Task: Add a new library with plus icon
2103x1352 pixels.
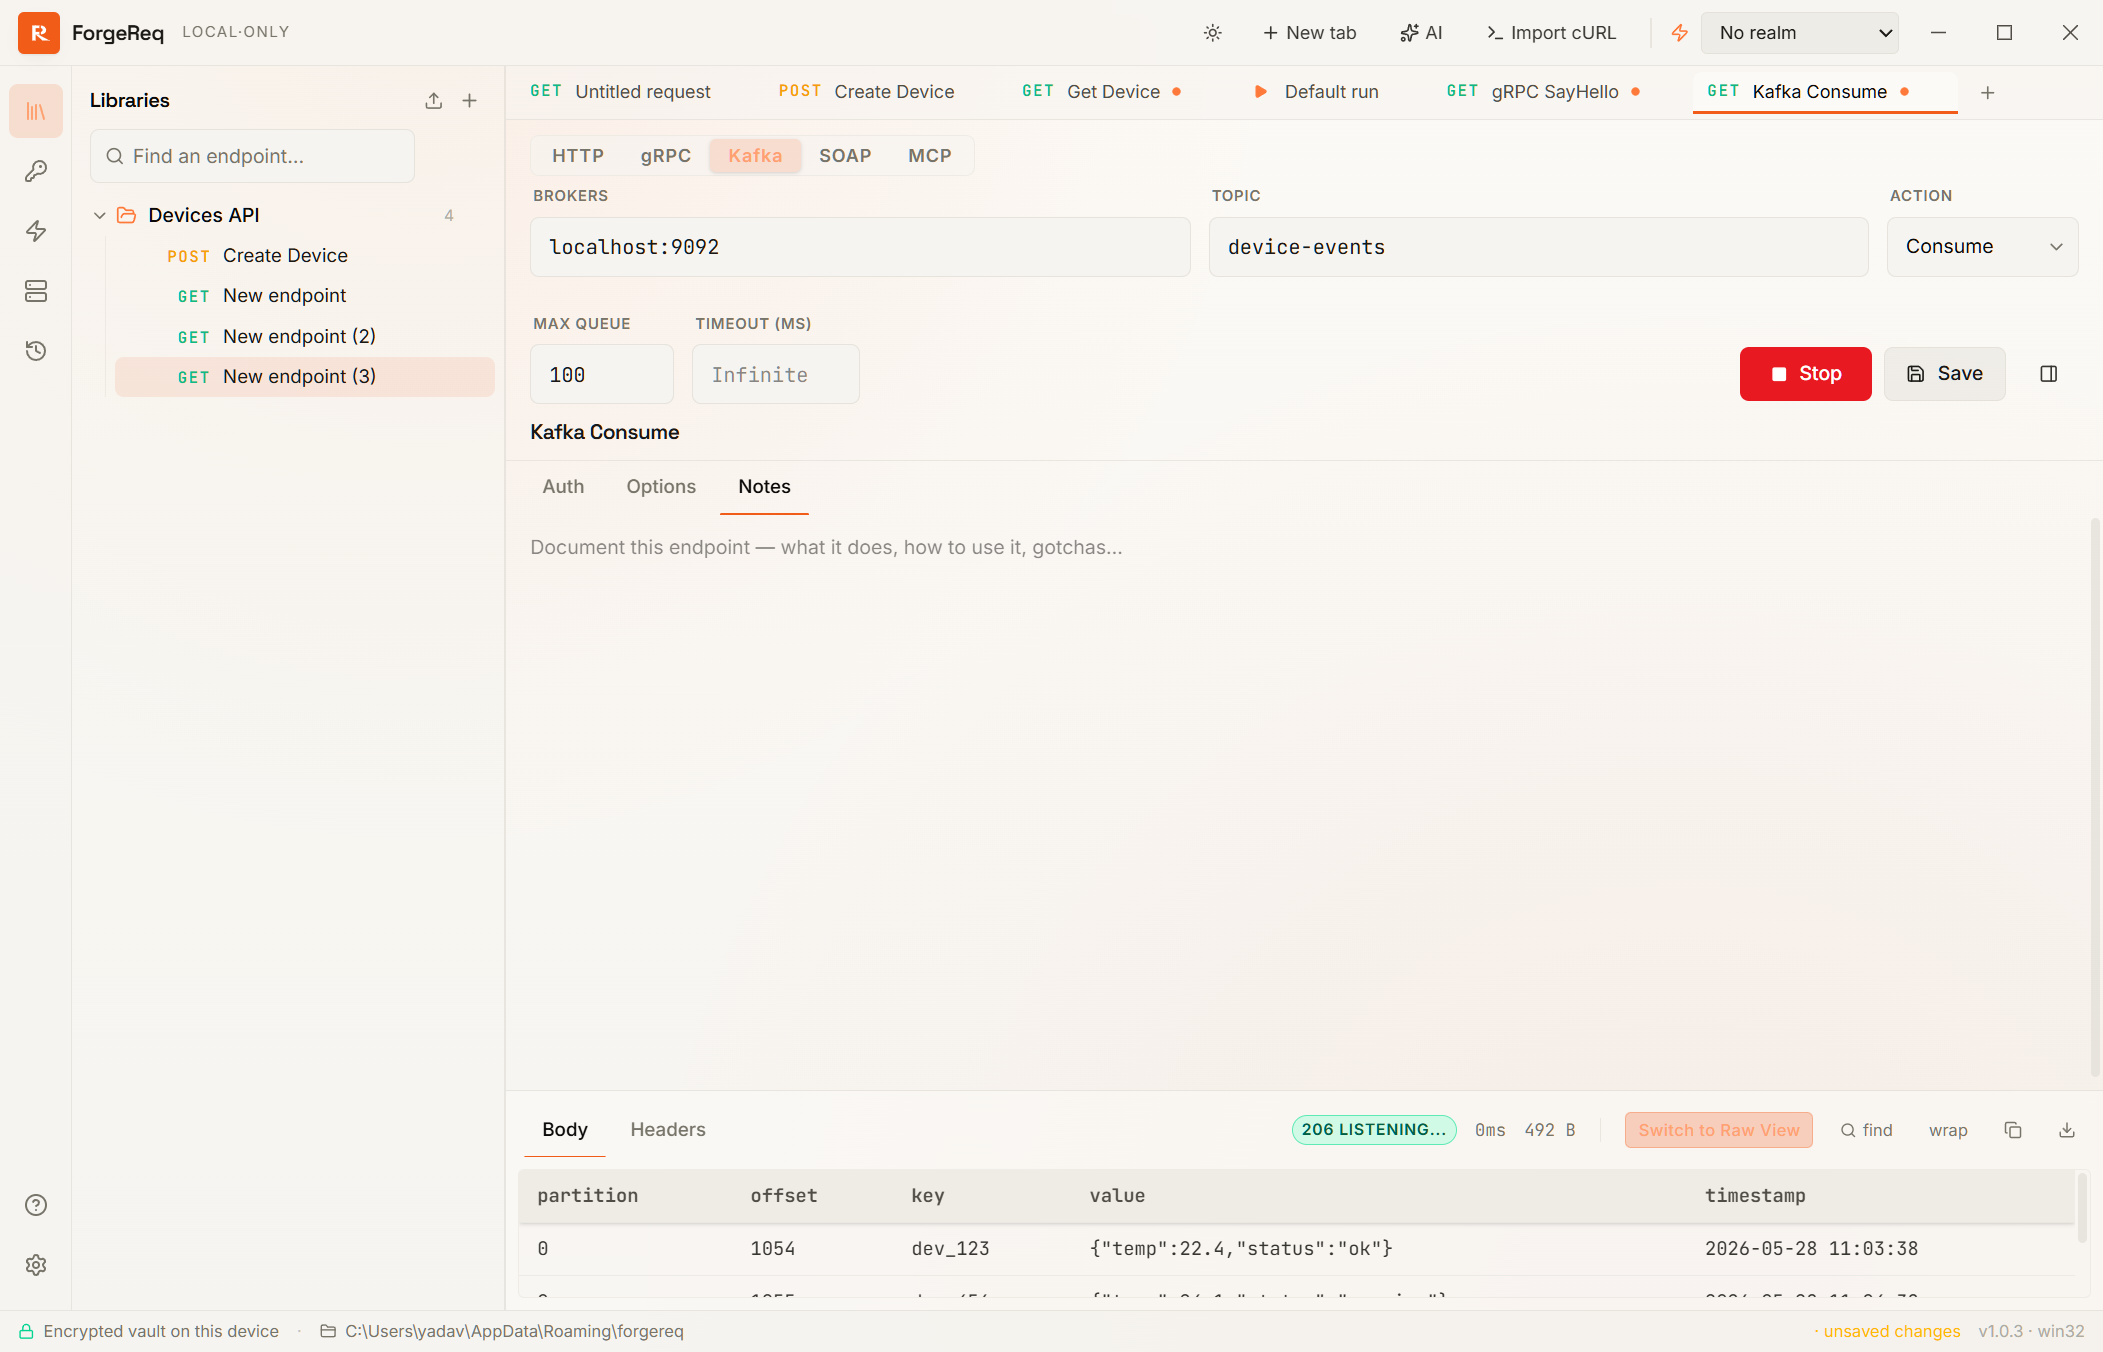Action: point(469,101)
